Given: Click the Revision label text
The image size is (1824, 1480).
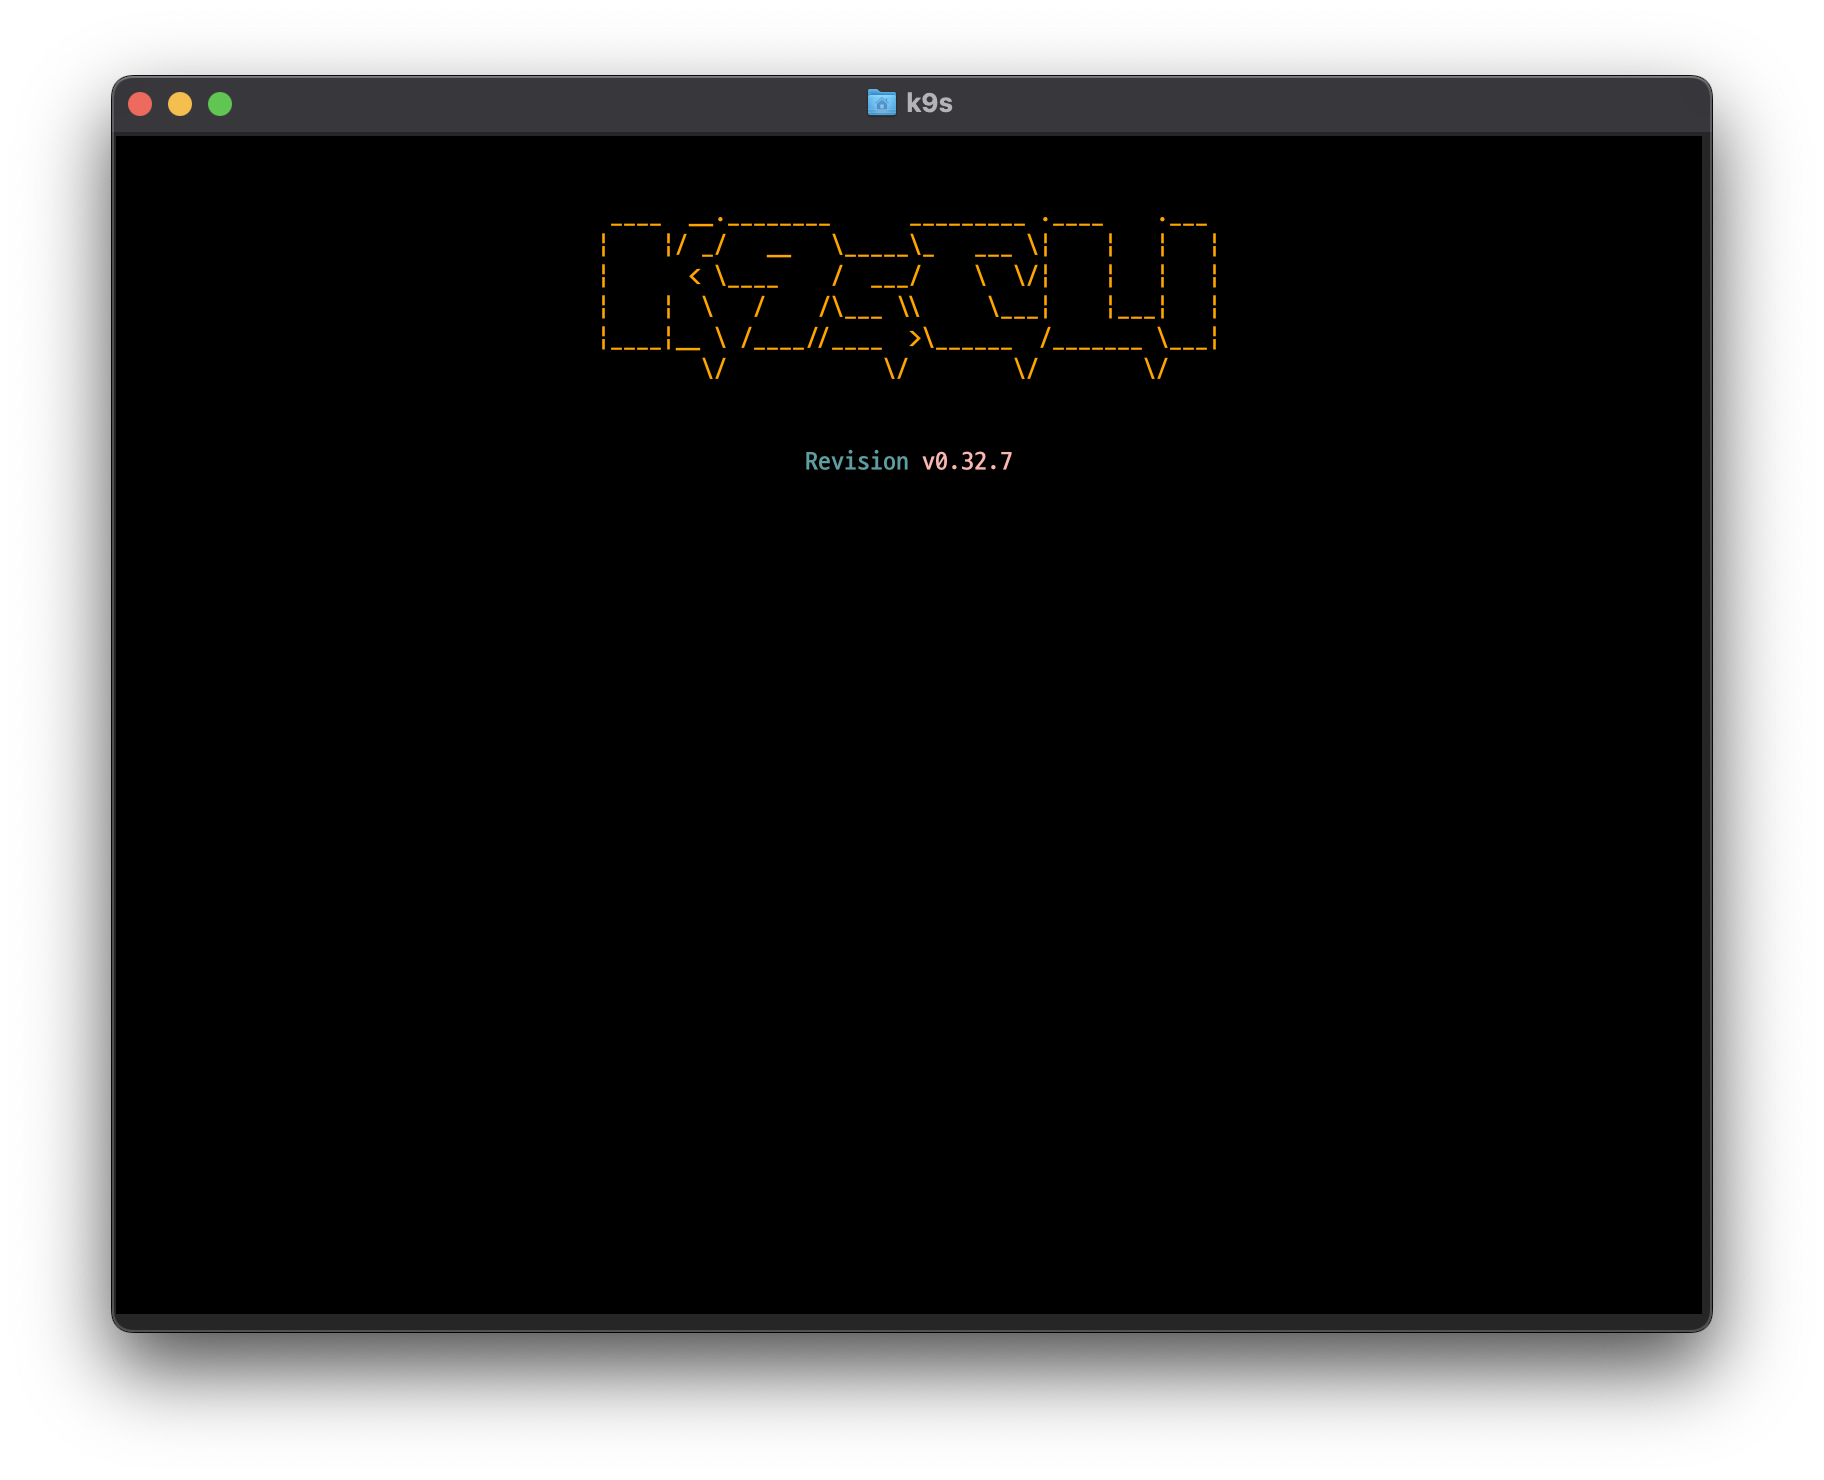Looking at the screenshot, I should pyautogui.click(x=856, y=461).
